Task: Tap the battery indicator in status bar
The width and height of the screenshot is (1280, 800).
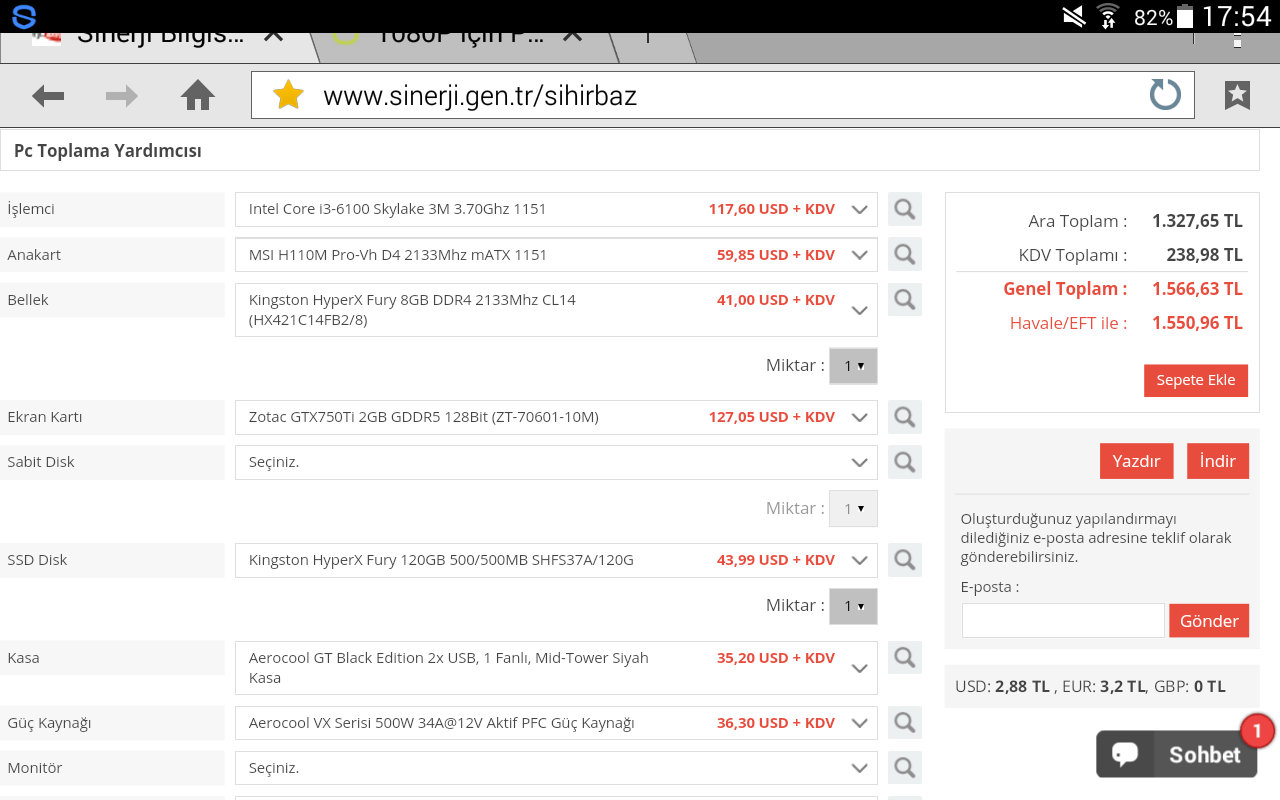Action: [x=1185, y=16]
